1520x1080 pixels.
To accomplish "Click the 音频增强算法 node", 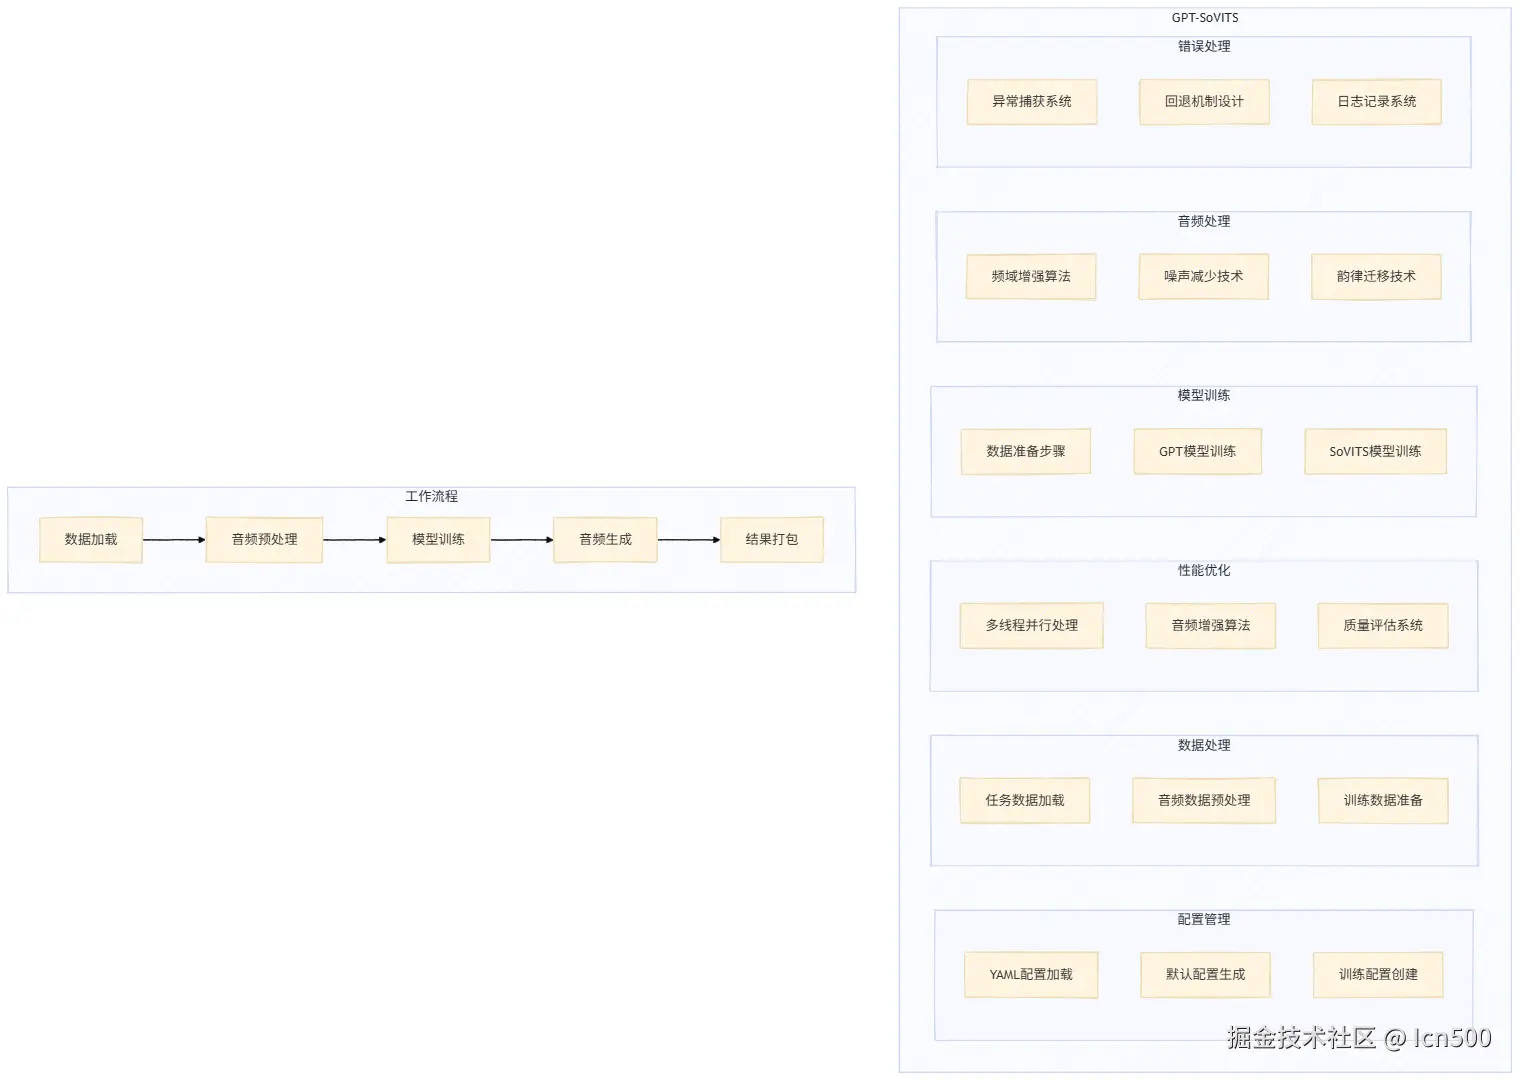I will (1211, 626).
